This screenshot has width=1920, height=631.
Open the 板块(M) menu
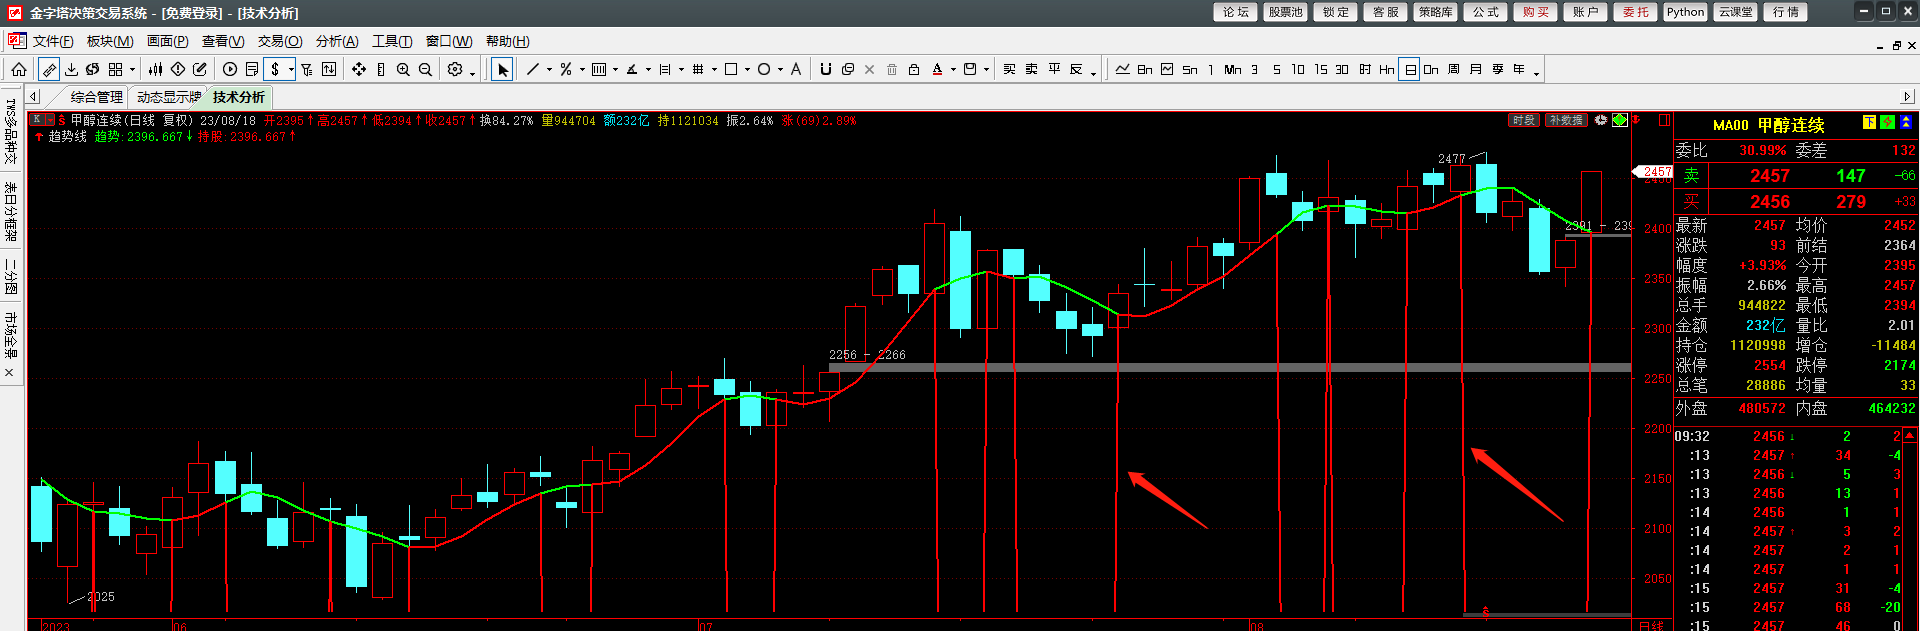coord(110,41)
